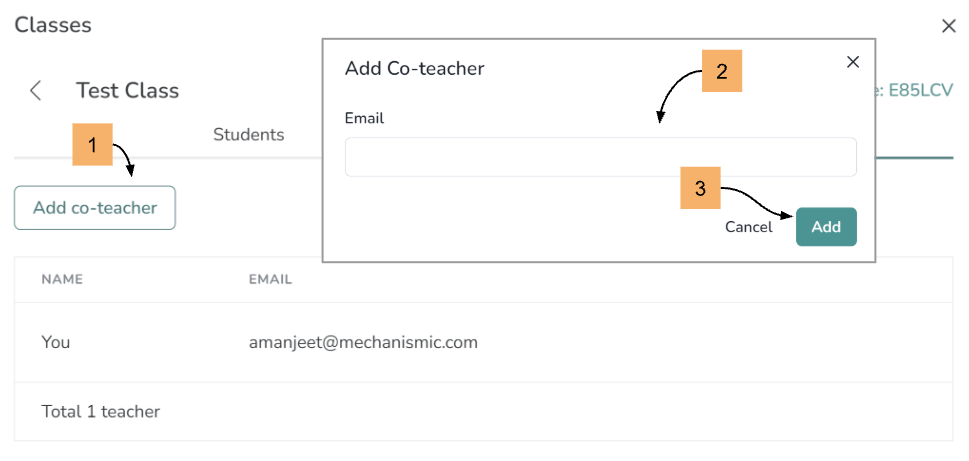Image resolution: width=969 pixels, height=461 pixels.
Task: Click the Add co-teacher button
Action: [95, 208]
